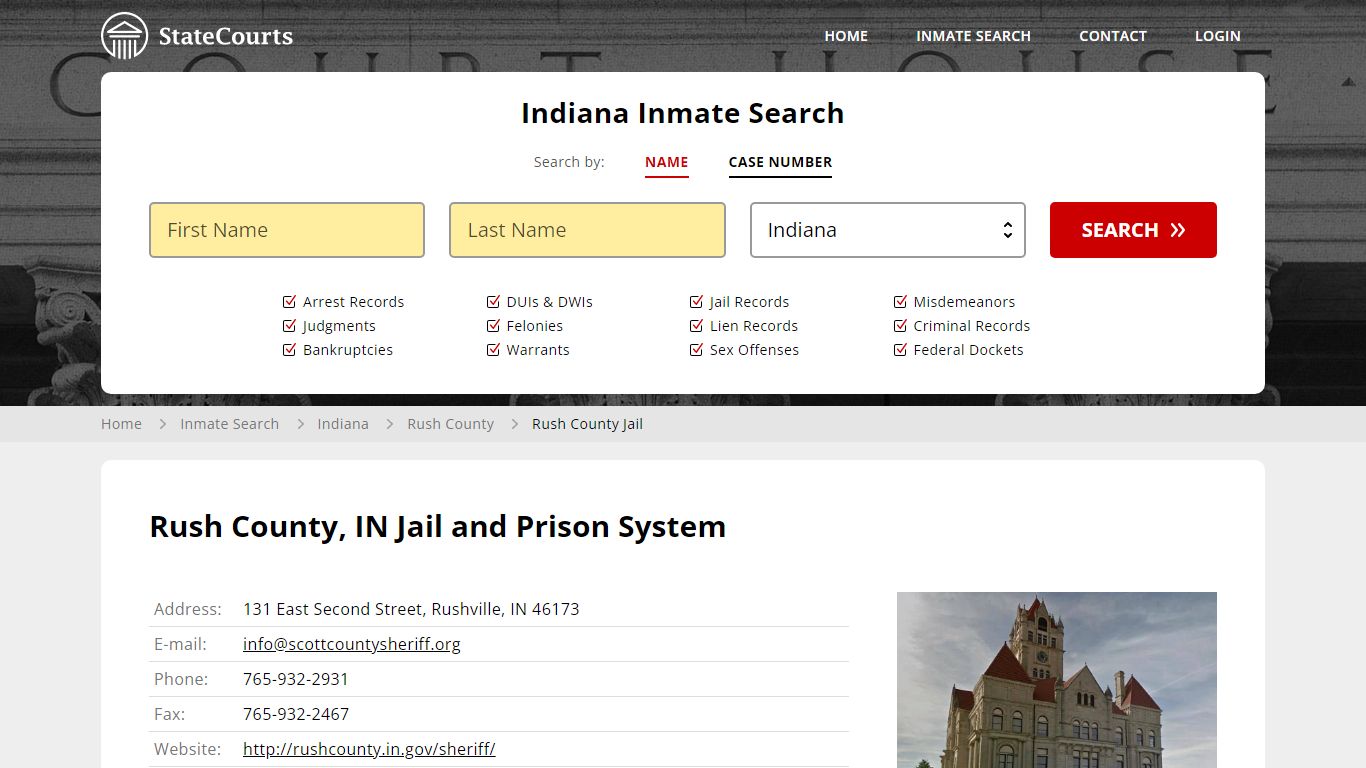The height and width of the screenshot is (768, 1366).
Task: Click the Rush County Jail and Prison System heading
Action: click(437, 527)
